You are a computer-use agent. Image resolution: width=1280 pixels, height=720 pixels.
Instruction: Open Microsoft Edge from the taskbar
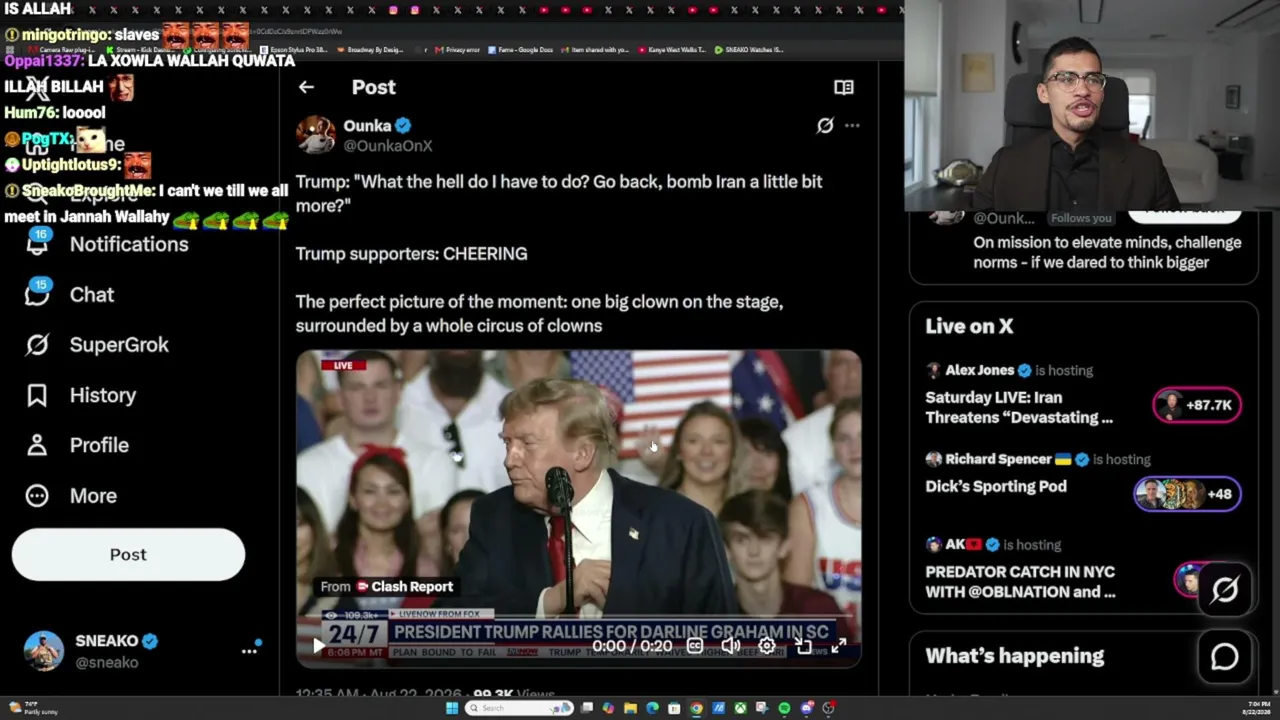click(x=652, y=708)
